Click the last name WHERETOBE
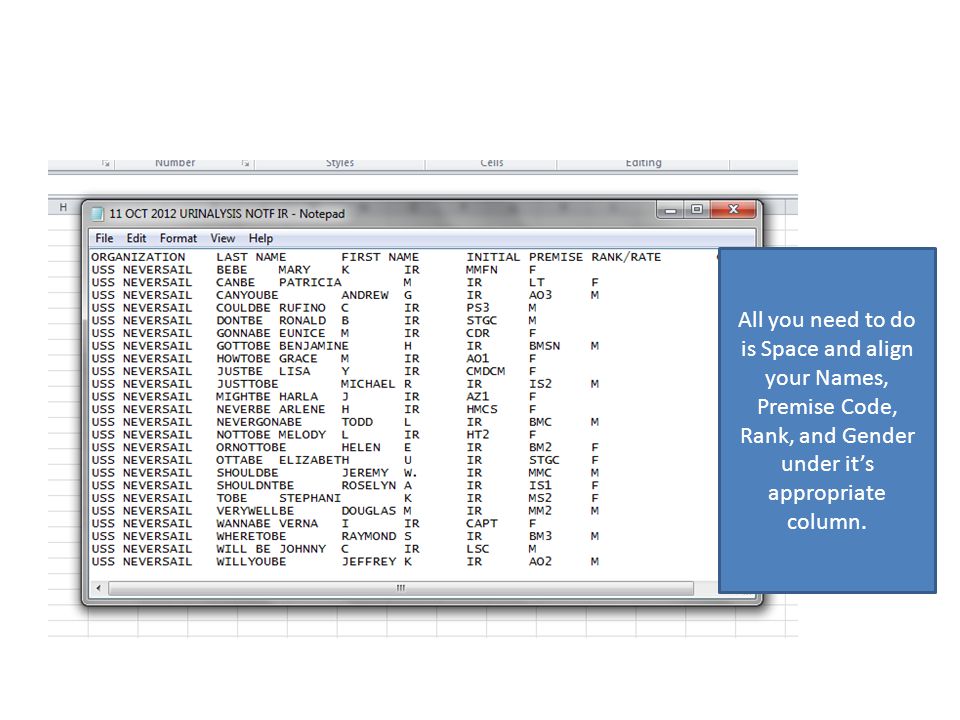The height and width of the screenshot is (720, 960). [x=251, y=536]
